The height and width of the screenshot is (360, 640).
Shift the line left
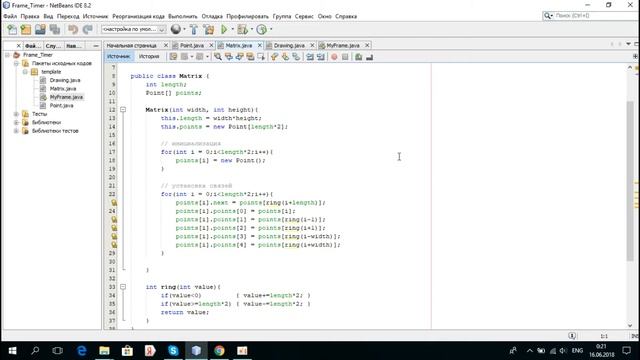[310, 57]
